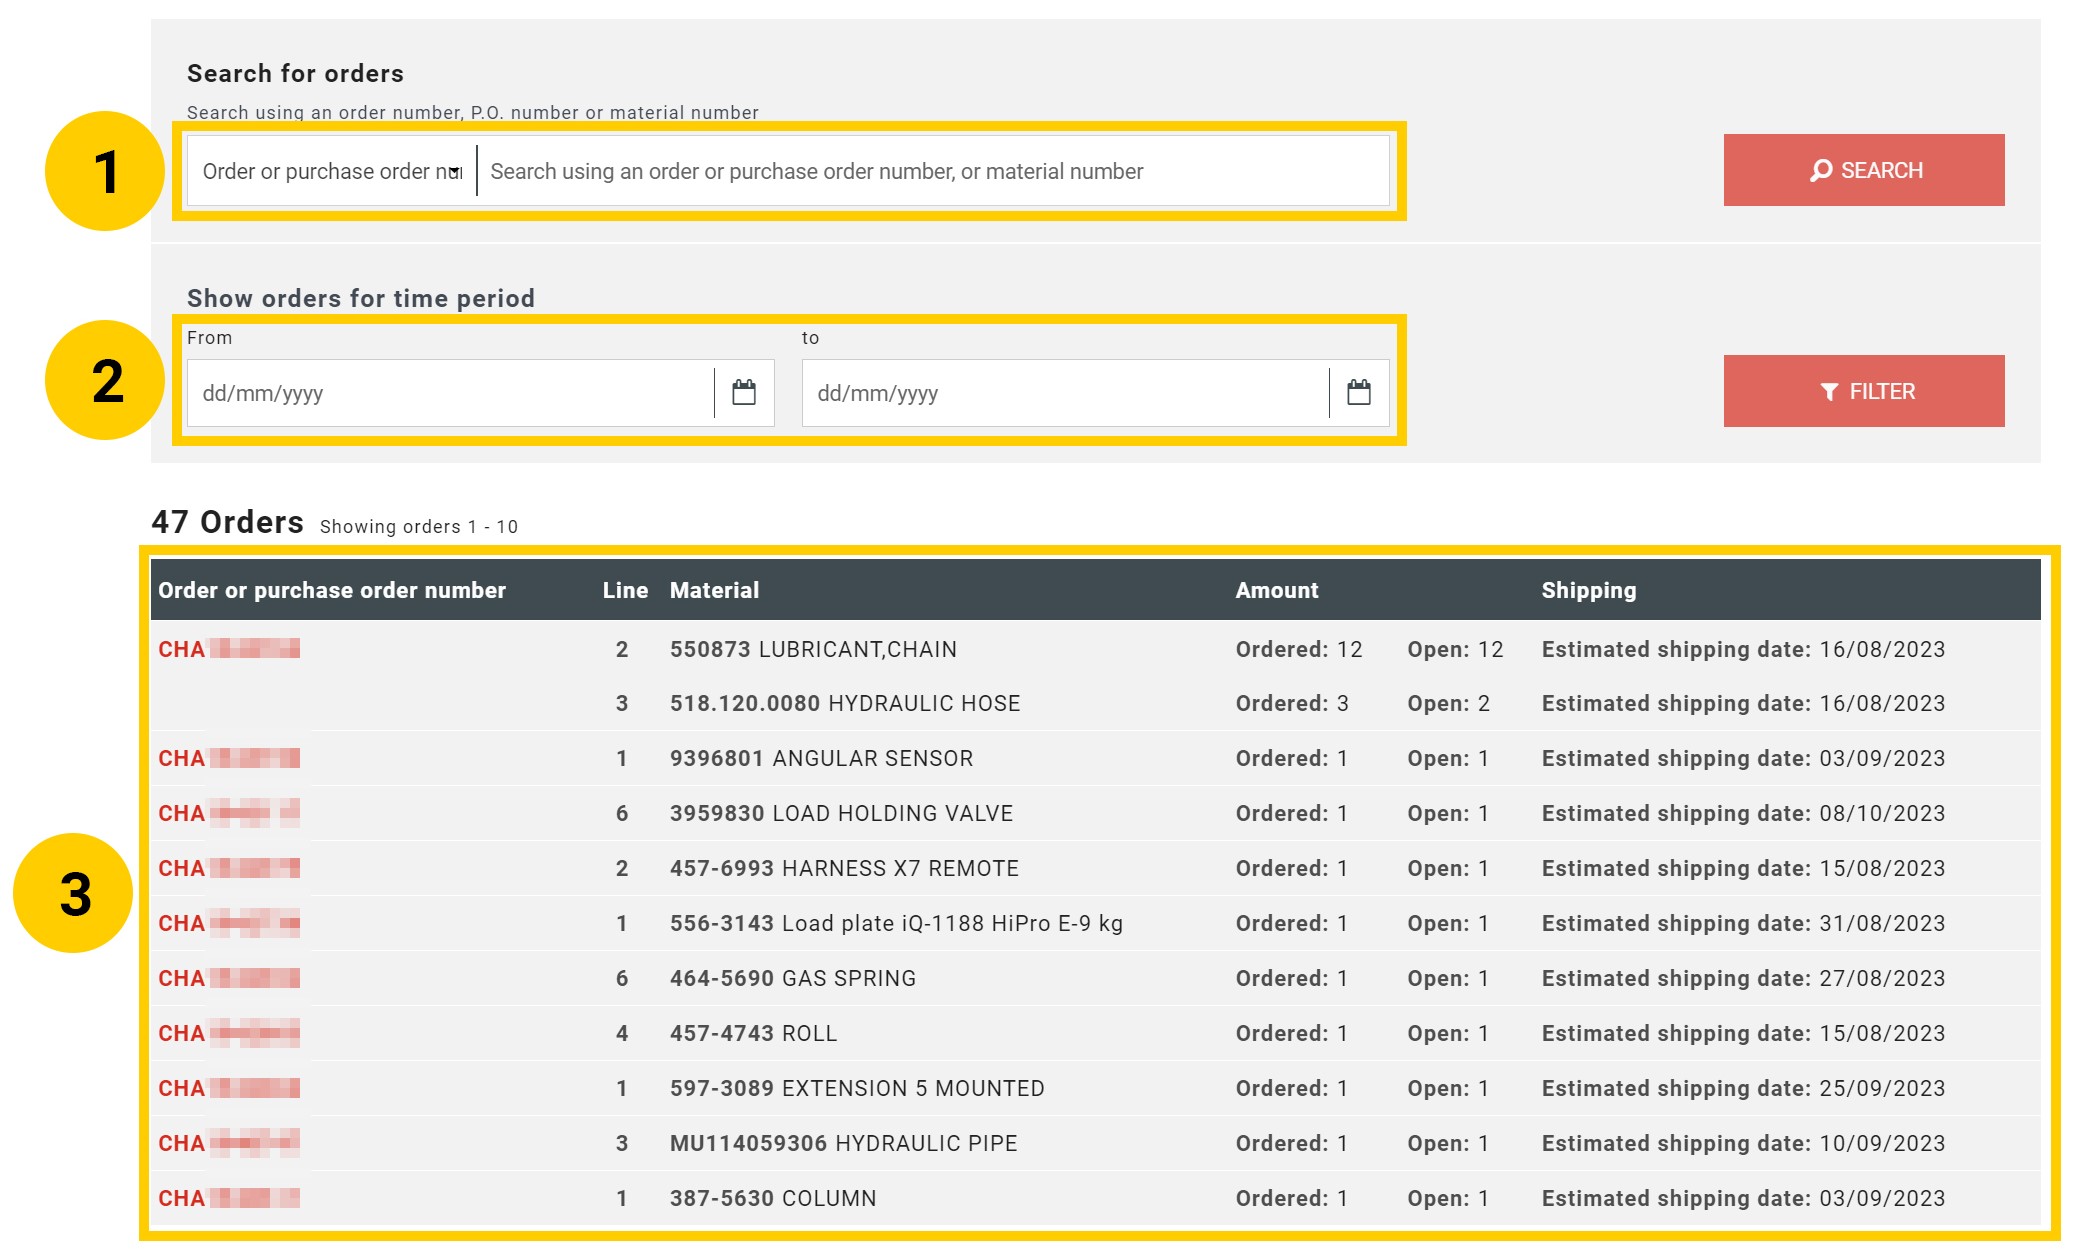This screenshot has height=1252, width=2077.
Task: Click the Line column header
Action: click(x=625, y=590)
